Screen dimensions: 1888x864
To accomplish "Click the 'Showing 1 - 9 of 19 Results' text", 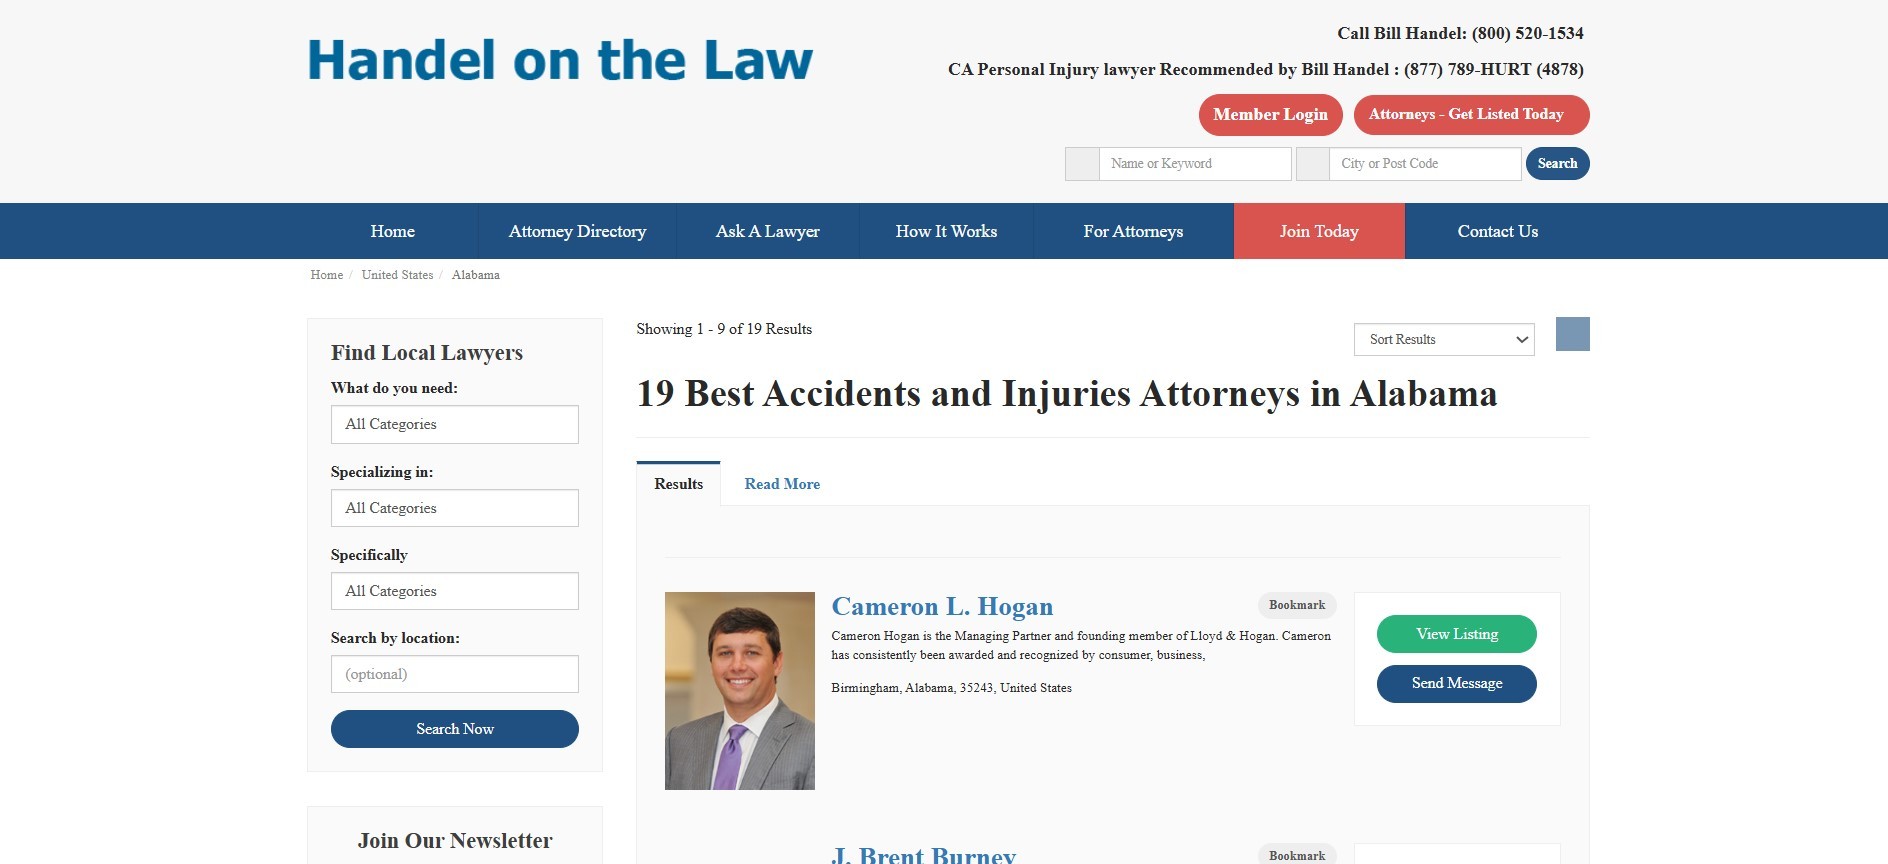I will click(724, 329).
